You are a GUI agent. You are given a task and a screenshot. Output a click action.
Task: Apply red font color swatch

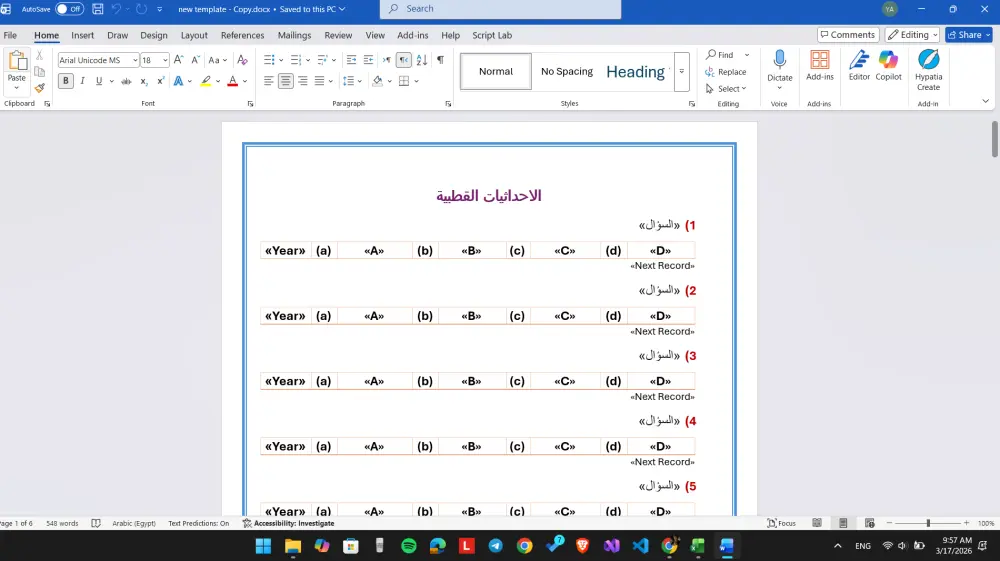click(x=233, y=81)
